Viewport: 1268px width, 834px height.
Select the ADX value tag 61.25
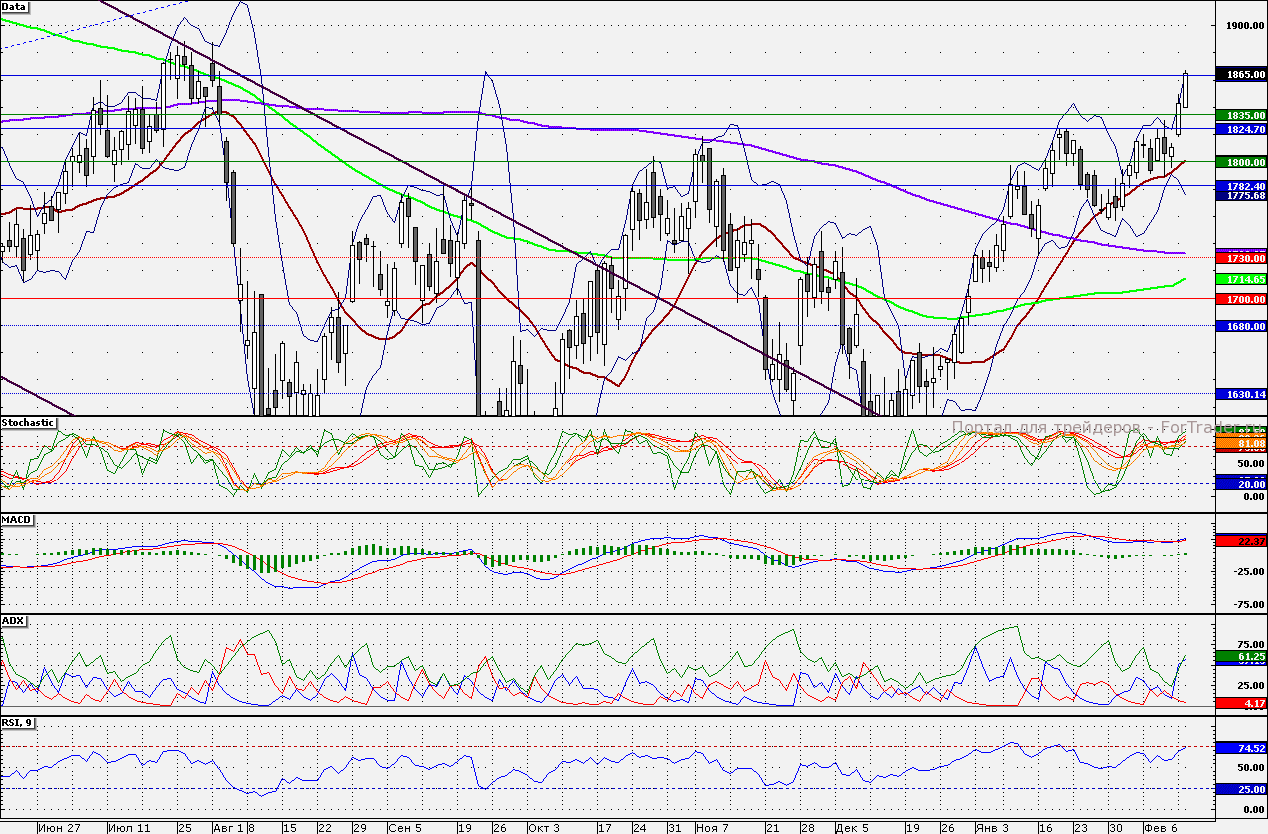pyautogui.click(x=1240, y=656)
